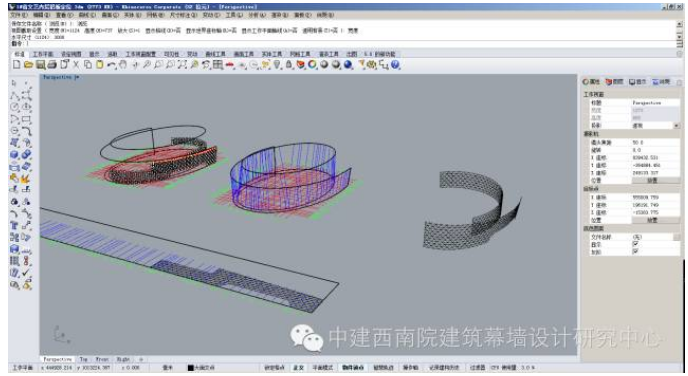Click the browse button beside 文件名称

(x=677, y=237)
